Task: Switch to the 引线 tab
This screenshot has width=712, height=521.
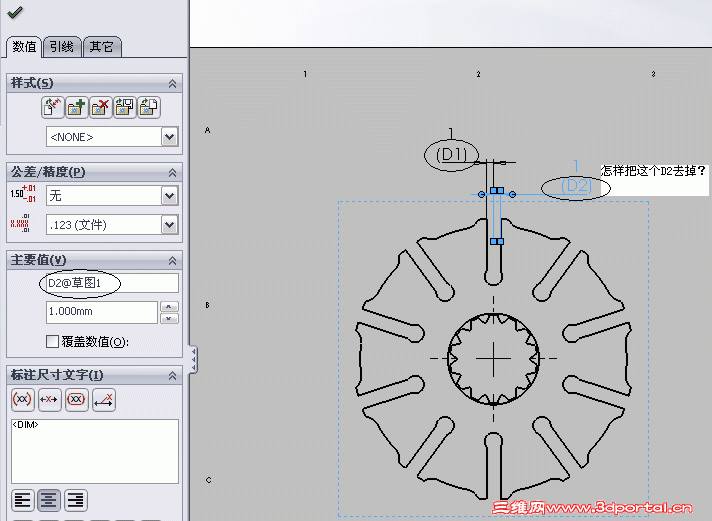Action: pyautogui.click(x=62, y=47)
